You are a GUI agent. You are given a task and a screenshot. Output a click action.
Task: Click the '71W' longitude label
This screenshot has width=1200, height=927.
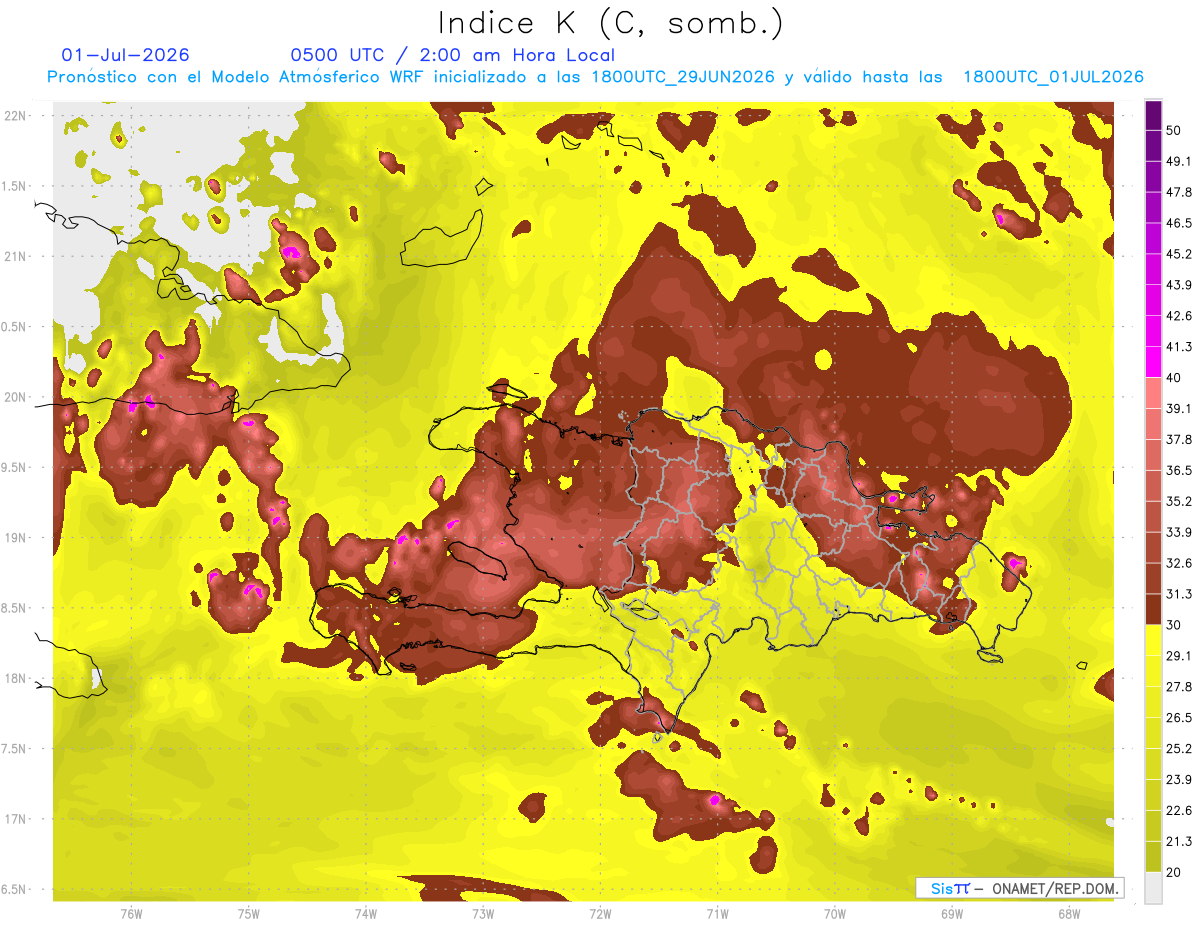717,914
